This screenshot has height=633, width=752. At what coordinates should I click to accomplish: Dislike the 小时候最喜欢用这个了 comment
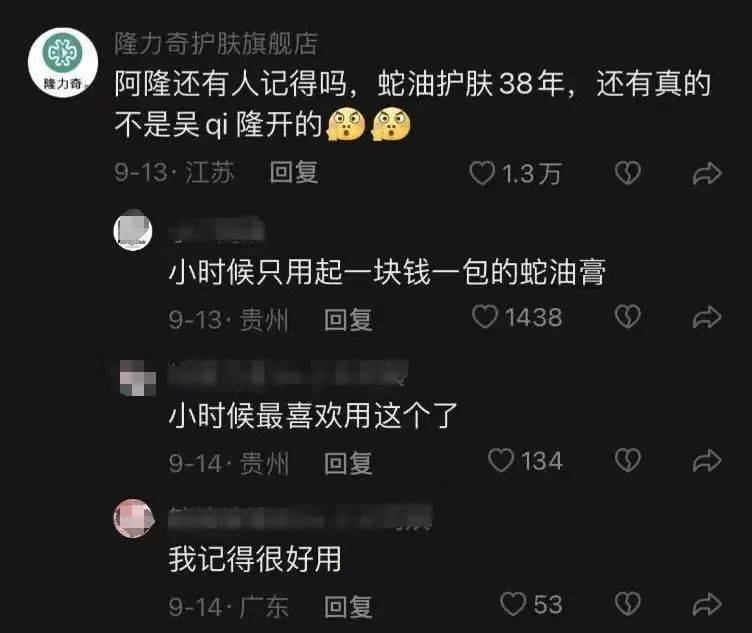point(627,460)
